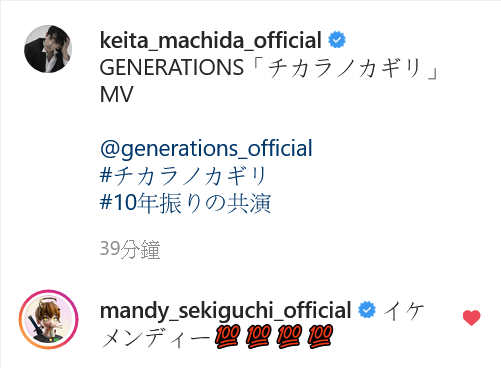
Task: View mandy_sekiguchi_official story avatar
Action: 49,319
